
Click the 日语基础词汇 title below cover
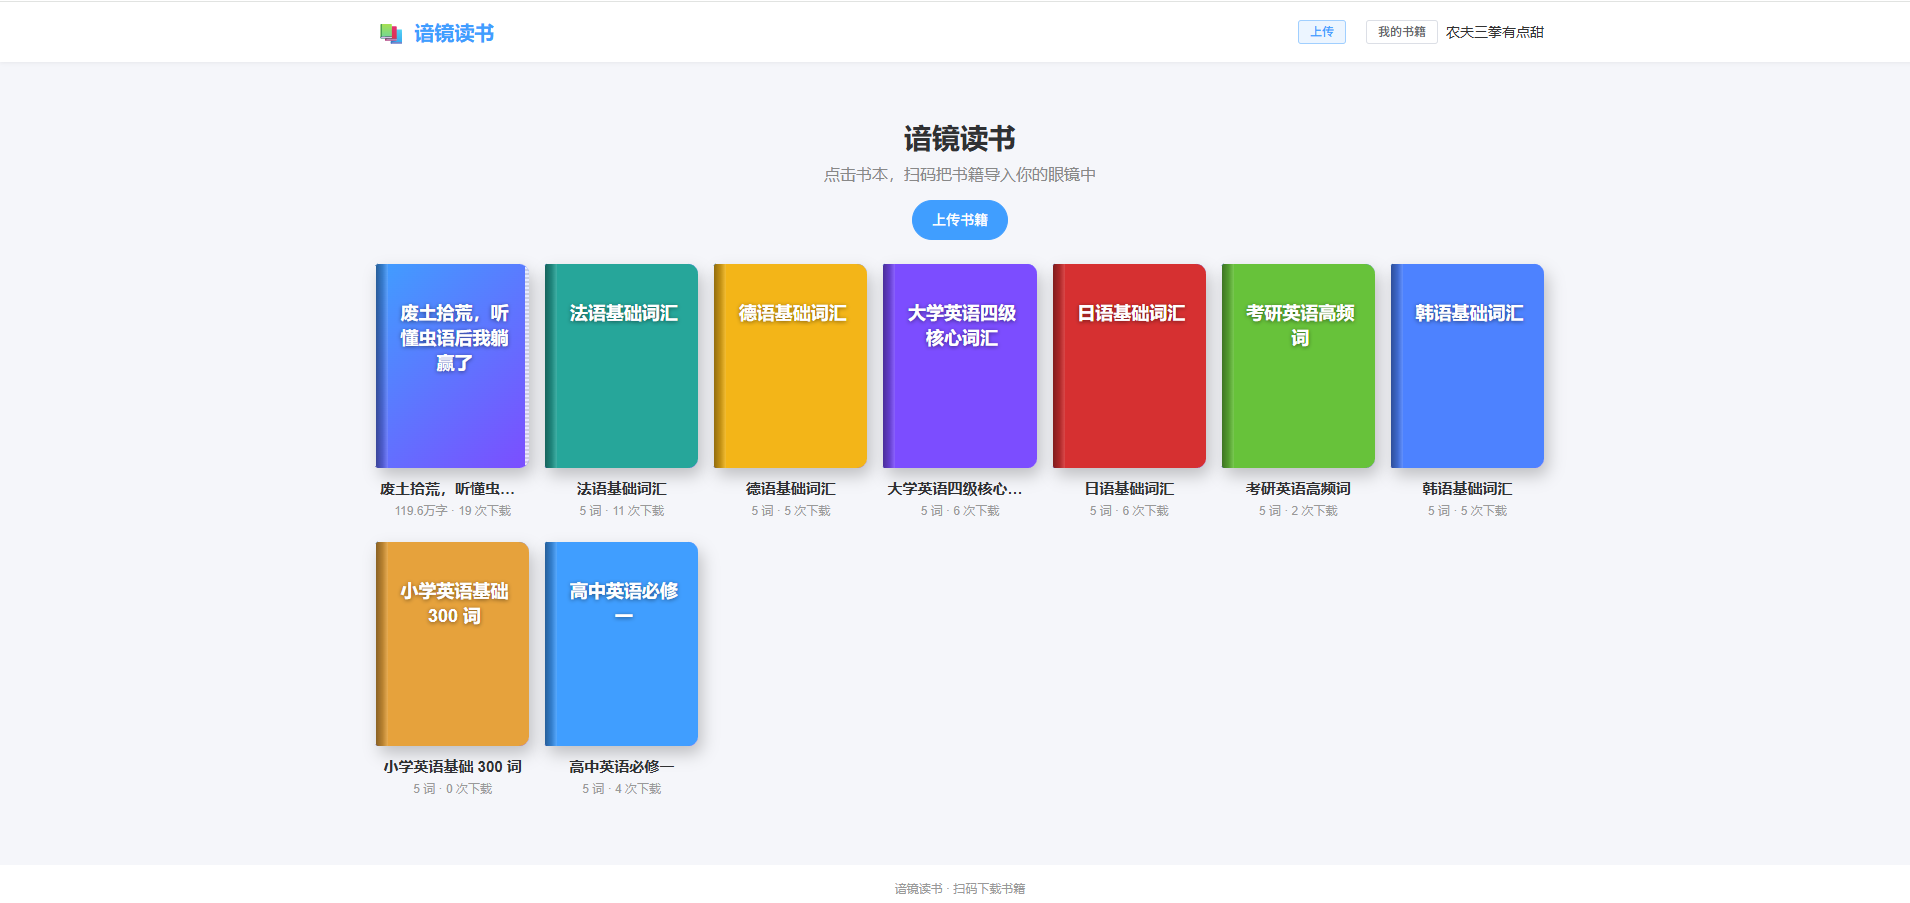coord(1129,489)
